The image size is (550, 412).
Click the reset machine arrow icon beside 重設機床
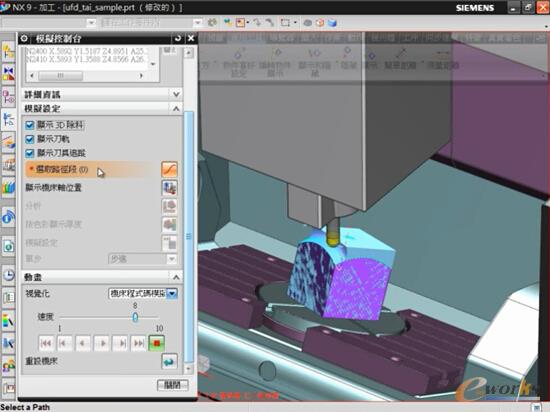(x=169, y=361)
